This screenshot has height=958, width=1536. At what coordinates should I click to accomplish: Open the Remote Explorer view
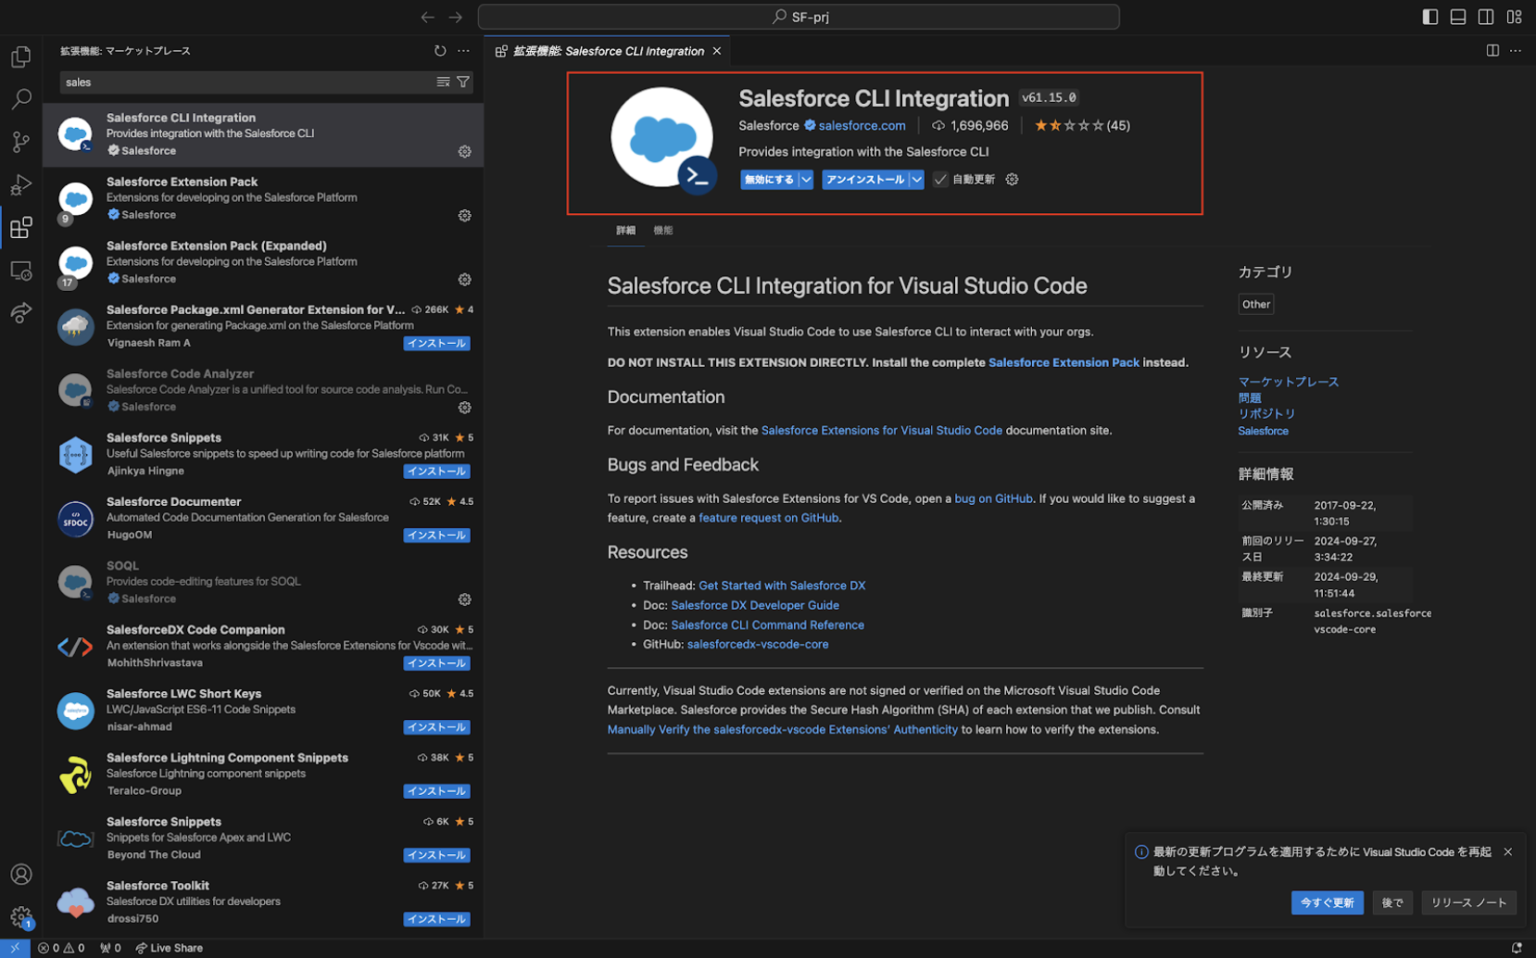pyautogui.click(x=20, y=270)
